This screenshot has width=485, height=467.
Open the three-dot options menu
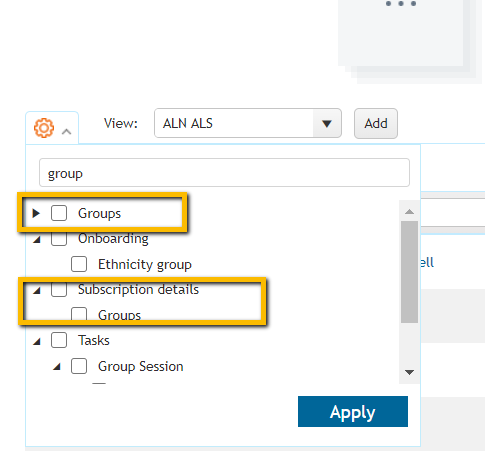tap(401, 4)
